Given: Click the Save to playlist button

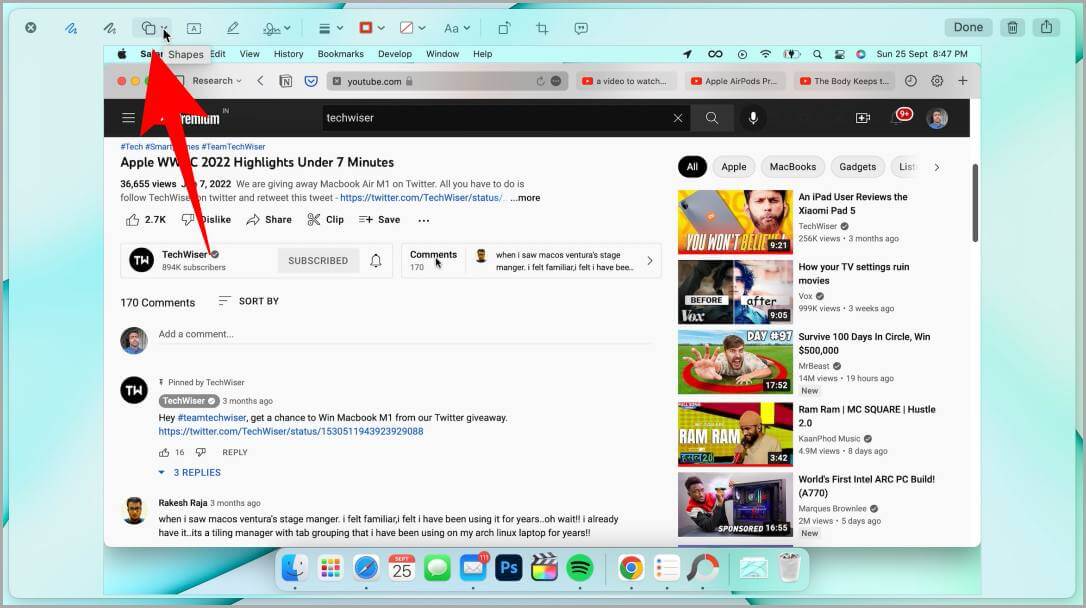Looking at the screenshot, I should point(380,220).
